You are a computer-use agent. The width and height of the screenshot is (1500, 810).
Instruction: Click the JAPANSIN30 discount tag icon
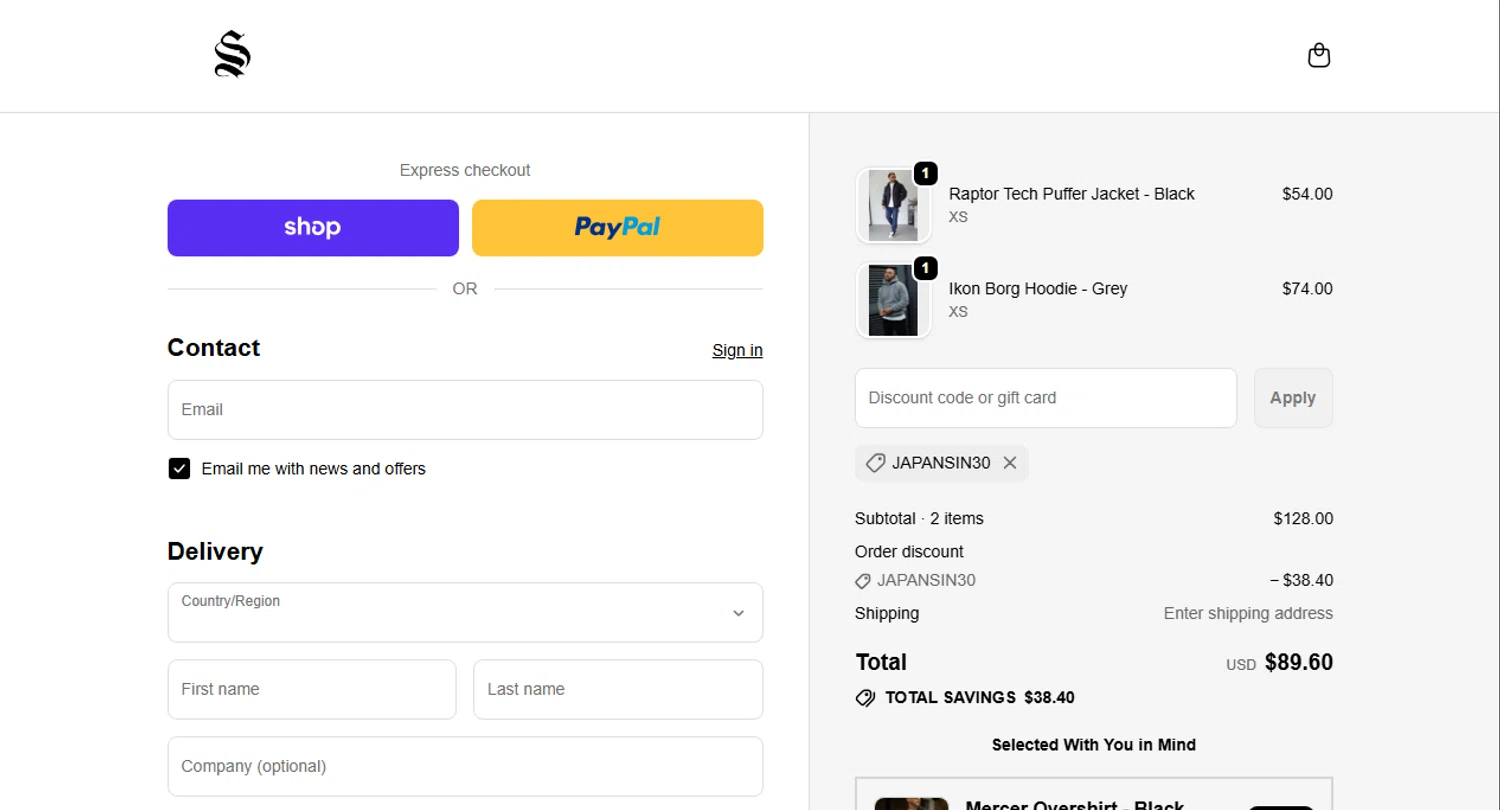[875, 463]
